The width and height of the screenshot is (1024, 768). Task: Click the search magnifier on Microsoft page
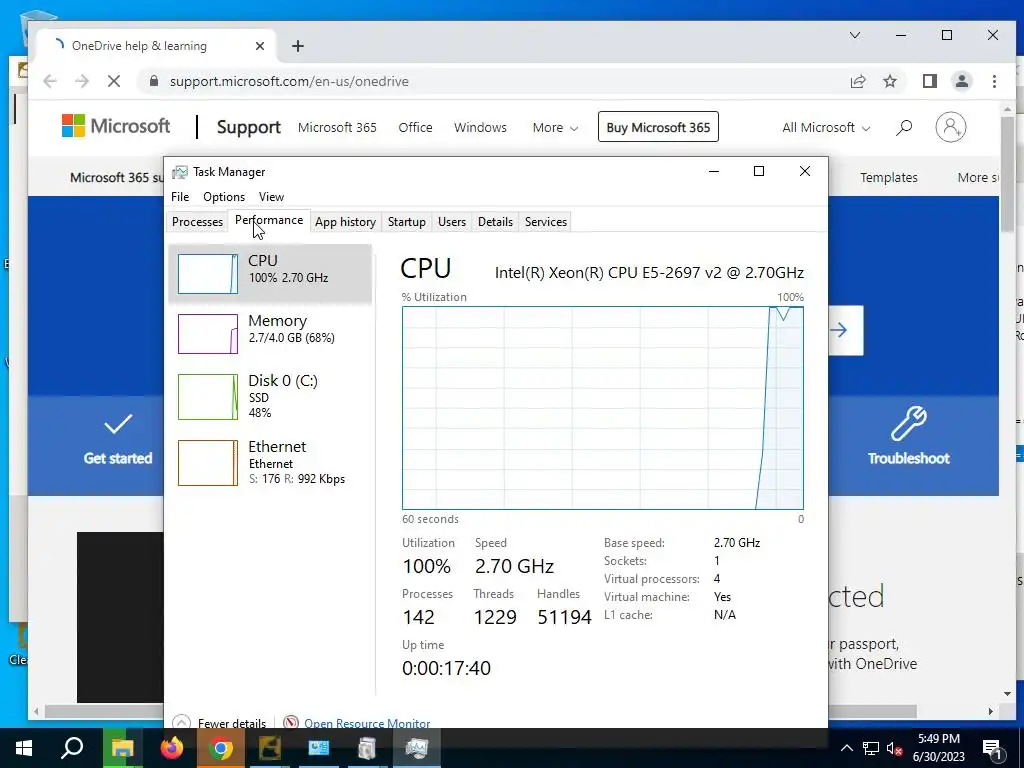[904, 127]
